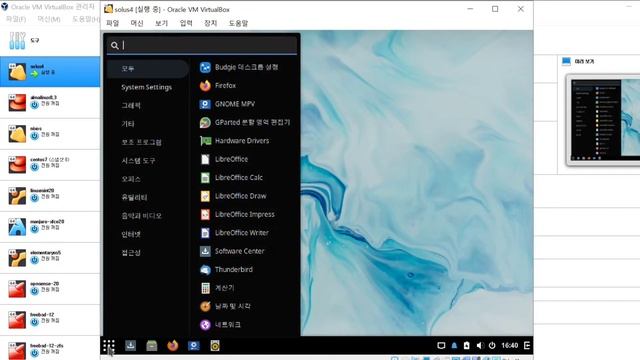Select nixos VM in VirtualBox Manager list
640x360 pixels.
(50, 134)
